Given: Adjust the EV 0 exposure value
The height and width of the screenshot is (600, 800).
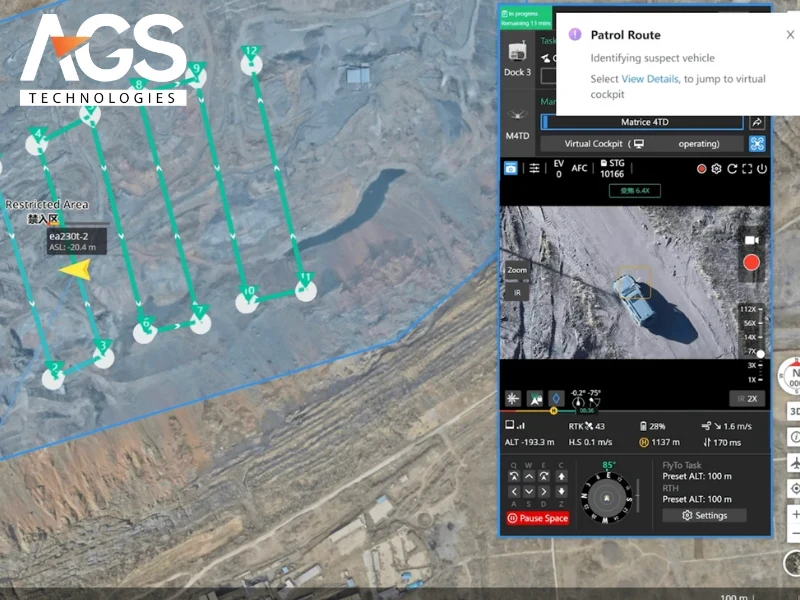Looking at the screenshot, I should coord(559,169).
